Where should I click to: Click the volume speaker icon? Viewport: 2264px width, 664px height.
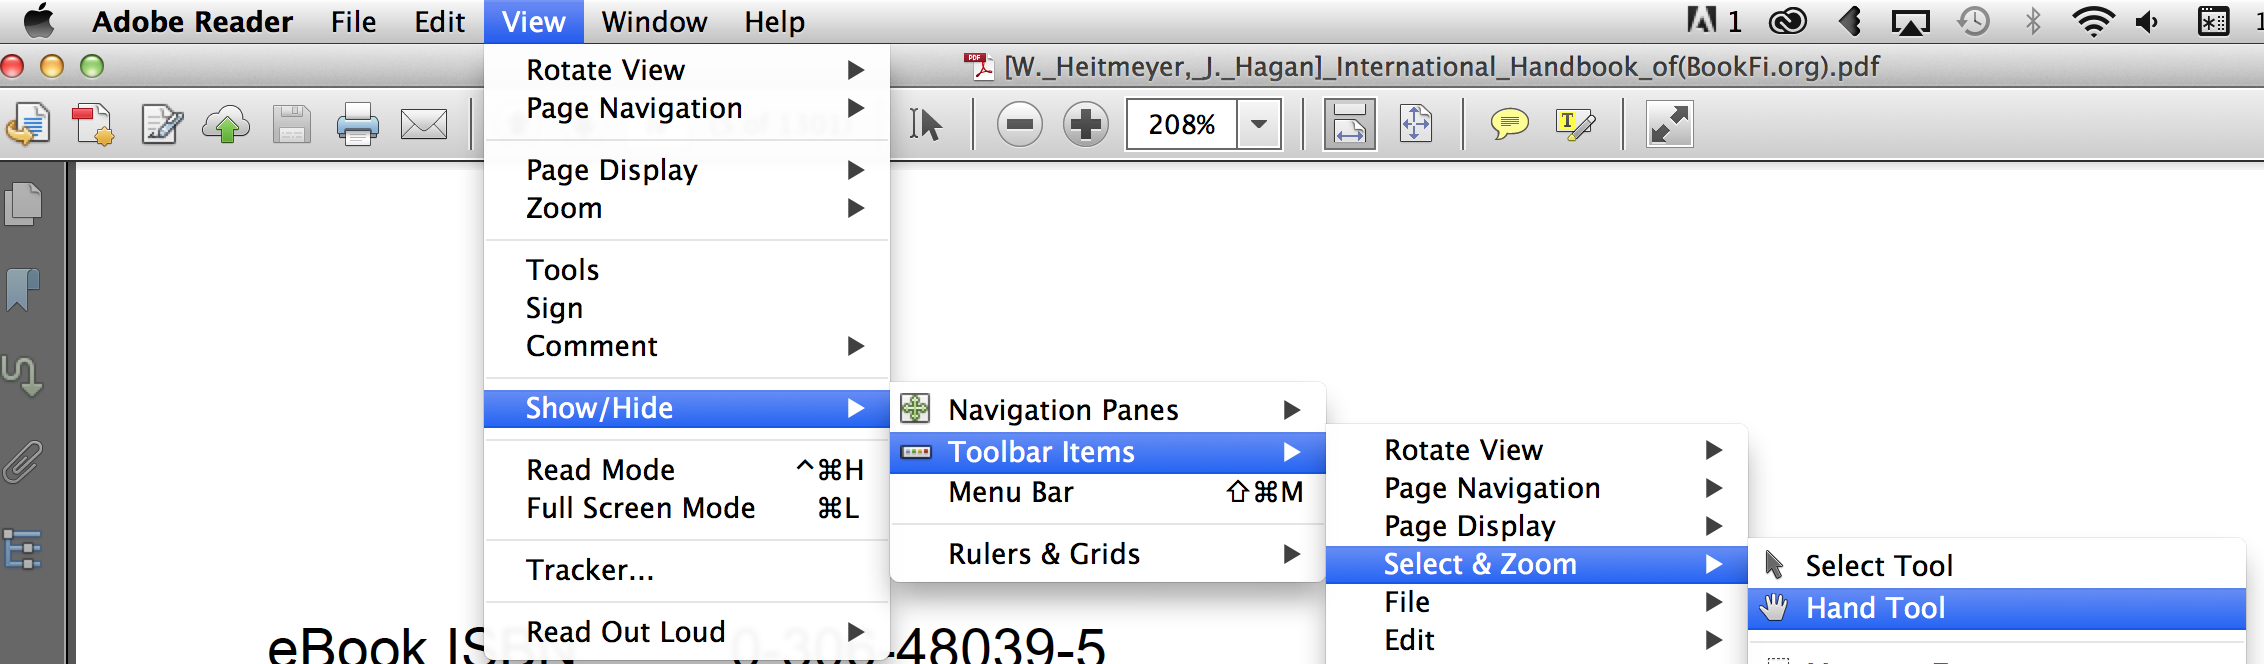pos(2147,21)
